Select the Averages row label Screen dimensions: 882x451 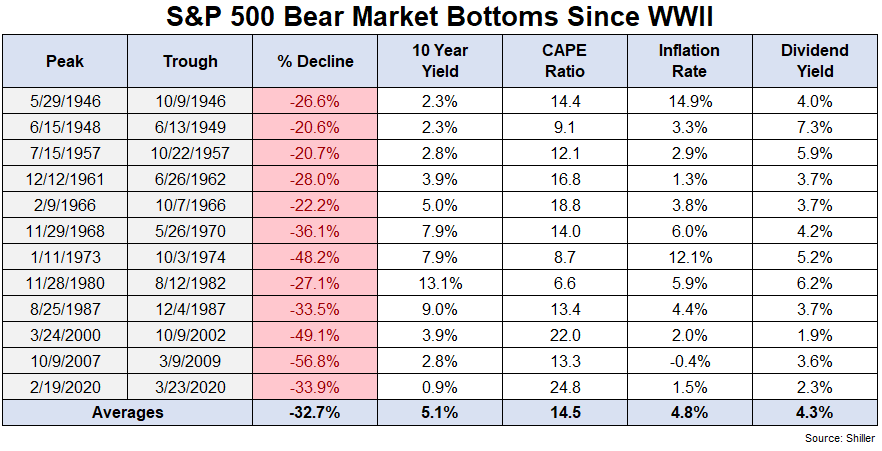coord(128,412)
